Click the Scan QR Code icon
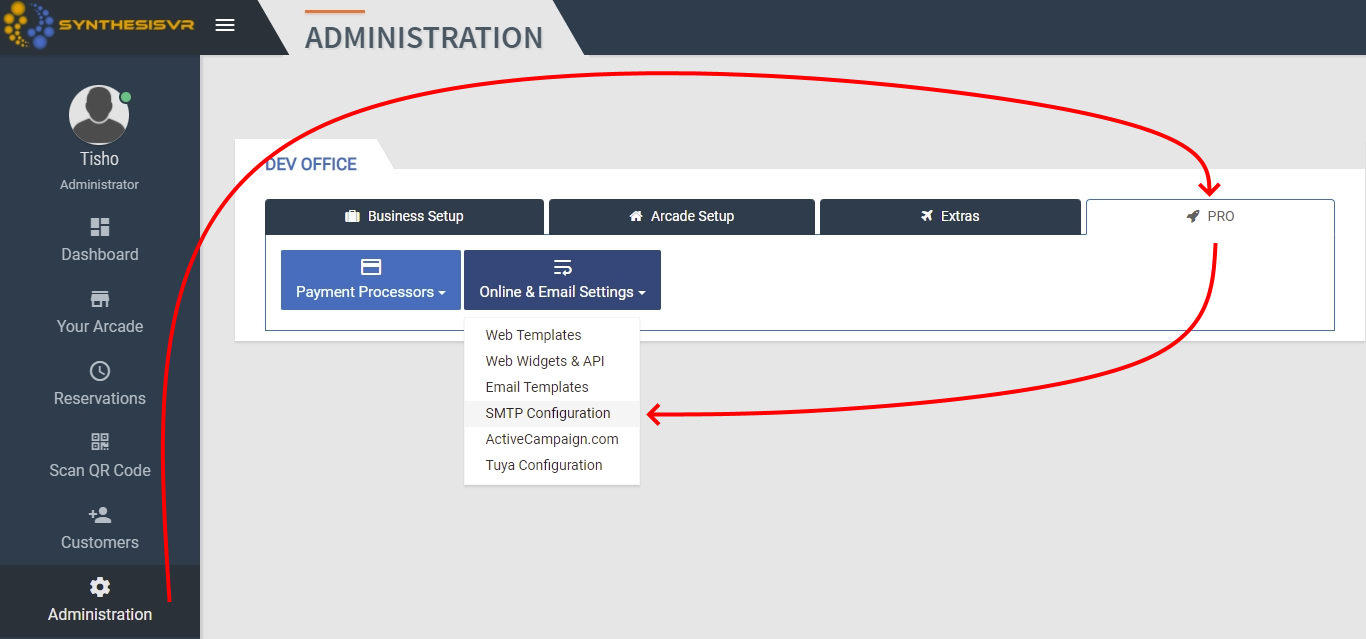Image resolution: width=1366 pixels, height=639 pixels. 100,443
